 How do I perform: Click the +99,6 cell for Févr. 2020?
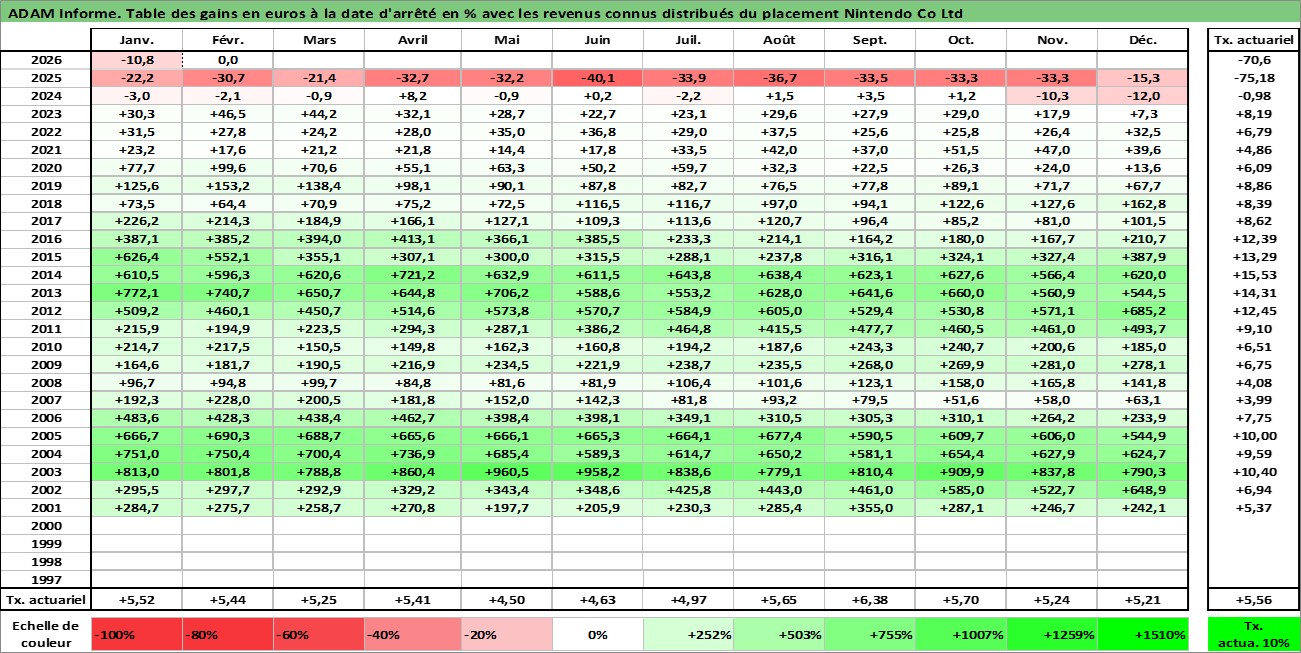(x=228, y=168)
